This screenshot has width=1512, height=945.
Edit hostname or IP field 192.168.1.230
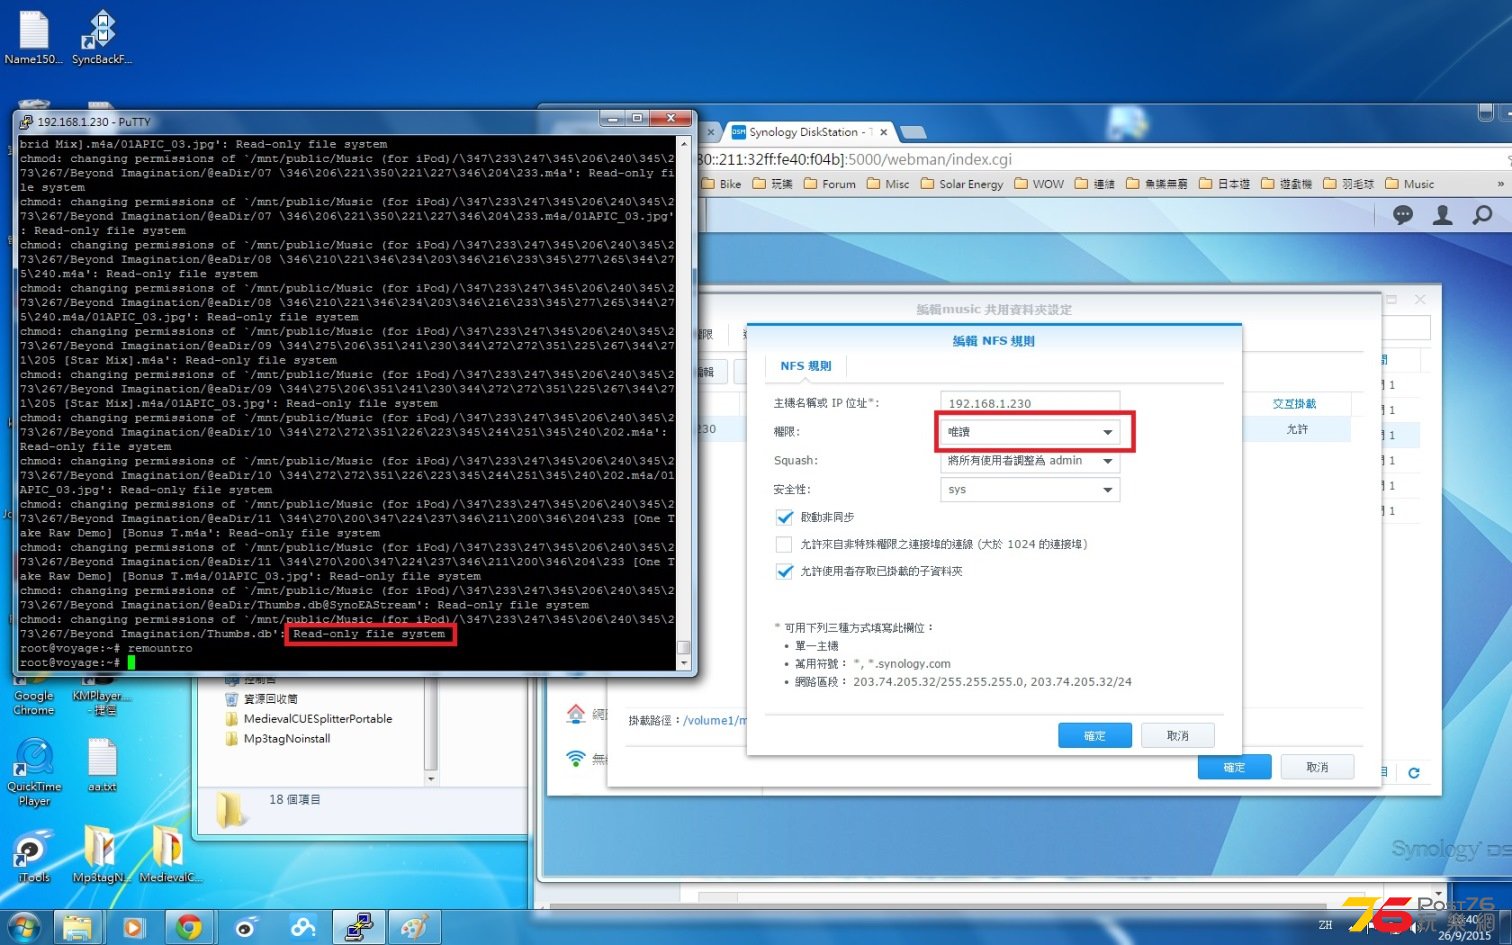[1030, 403]
